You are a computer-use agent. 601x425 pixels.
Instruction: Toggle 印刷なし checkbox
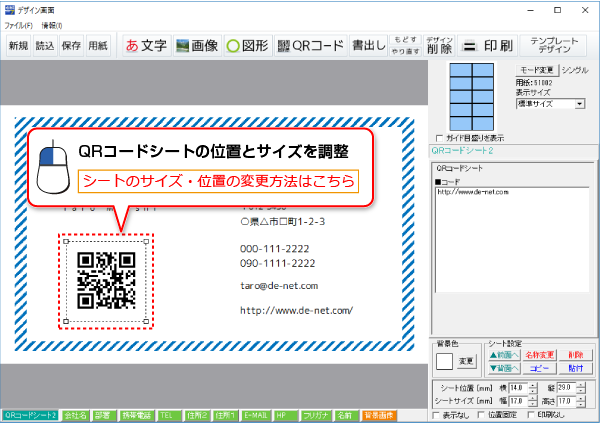(531, 415)
